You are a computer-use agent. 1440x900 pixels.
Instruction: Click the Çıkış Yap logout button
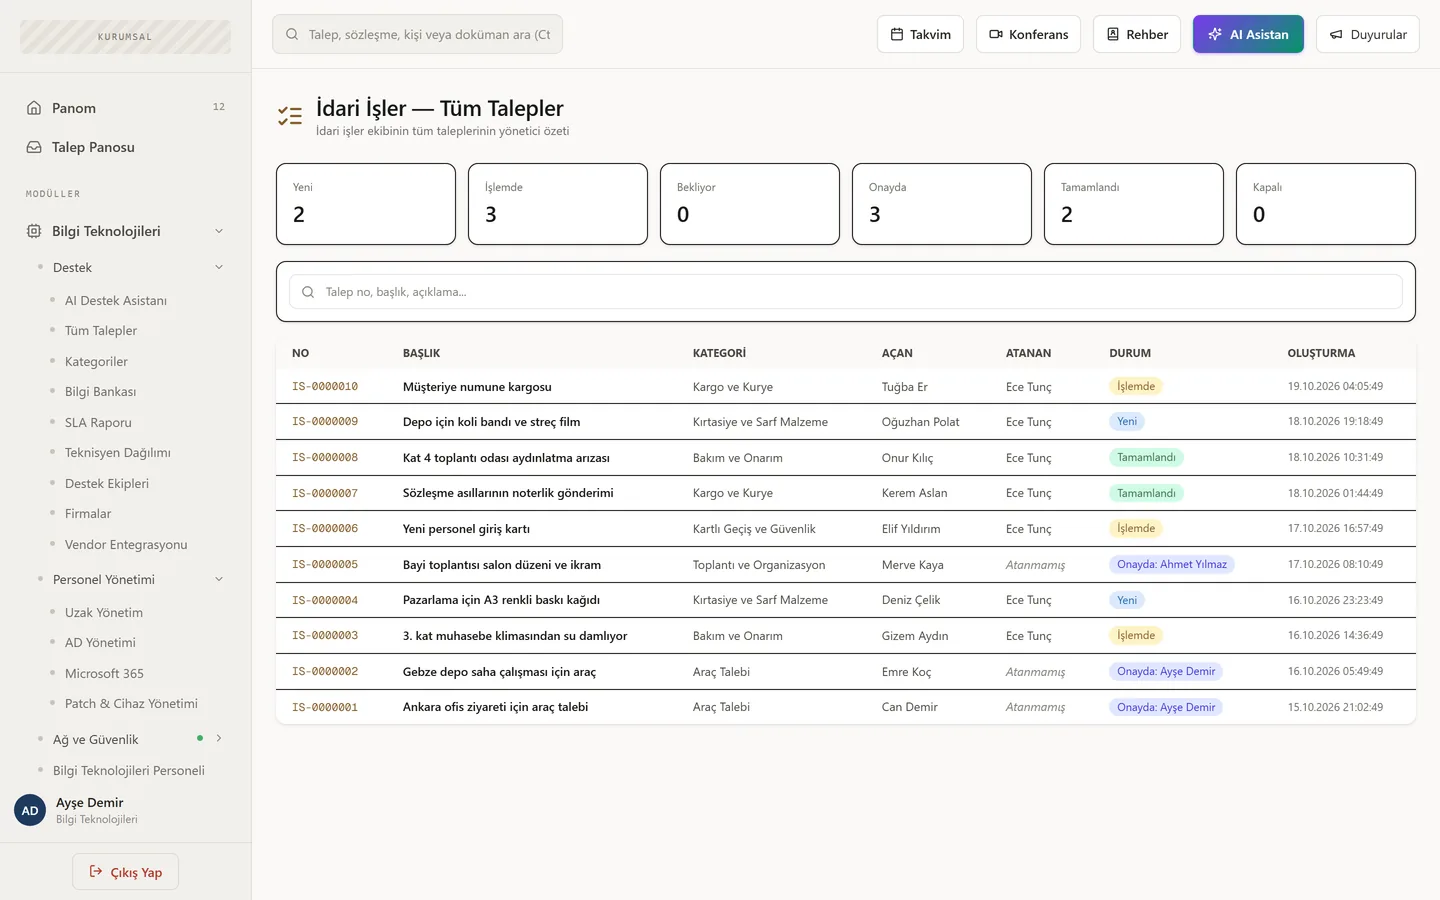125,872
